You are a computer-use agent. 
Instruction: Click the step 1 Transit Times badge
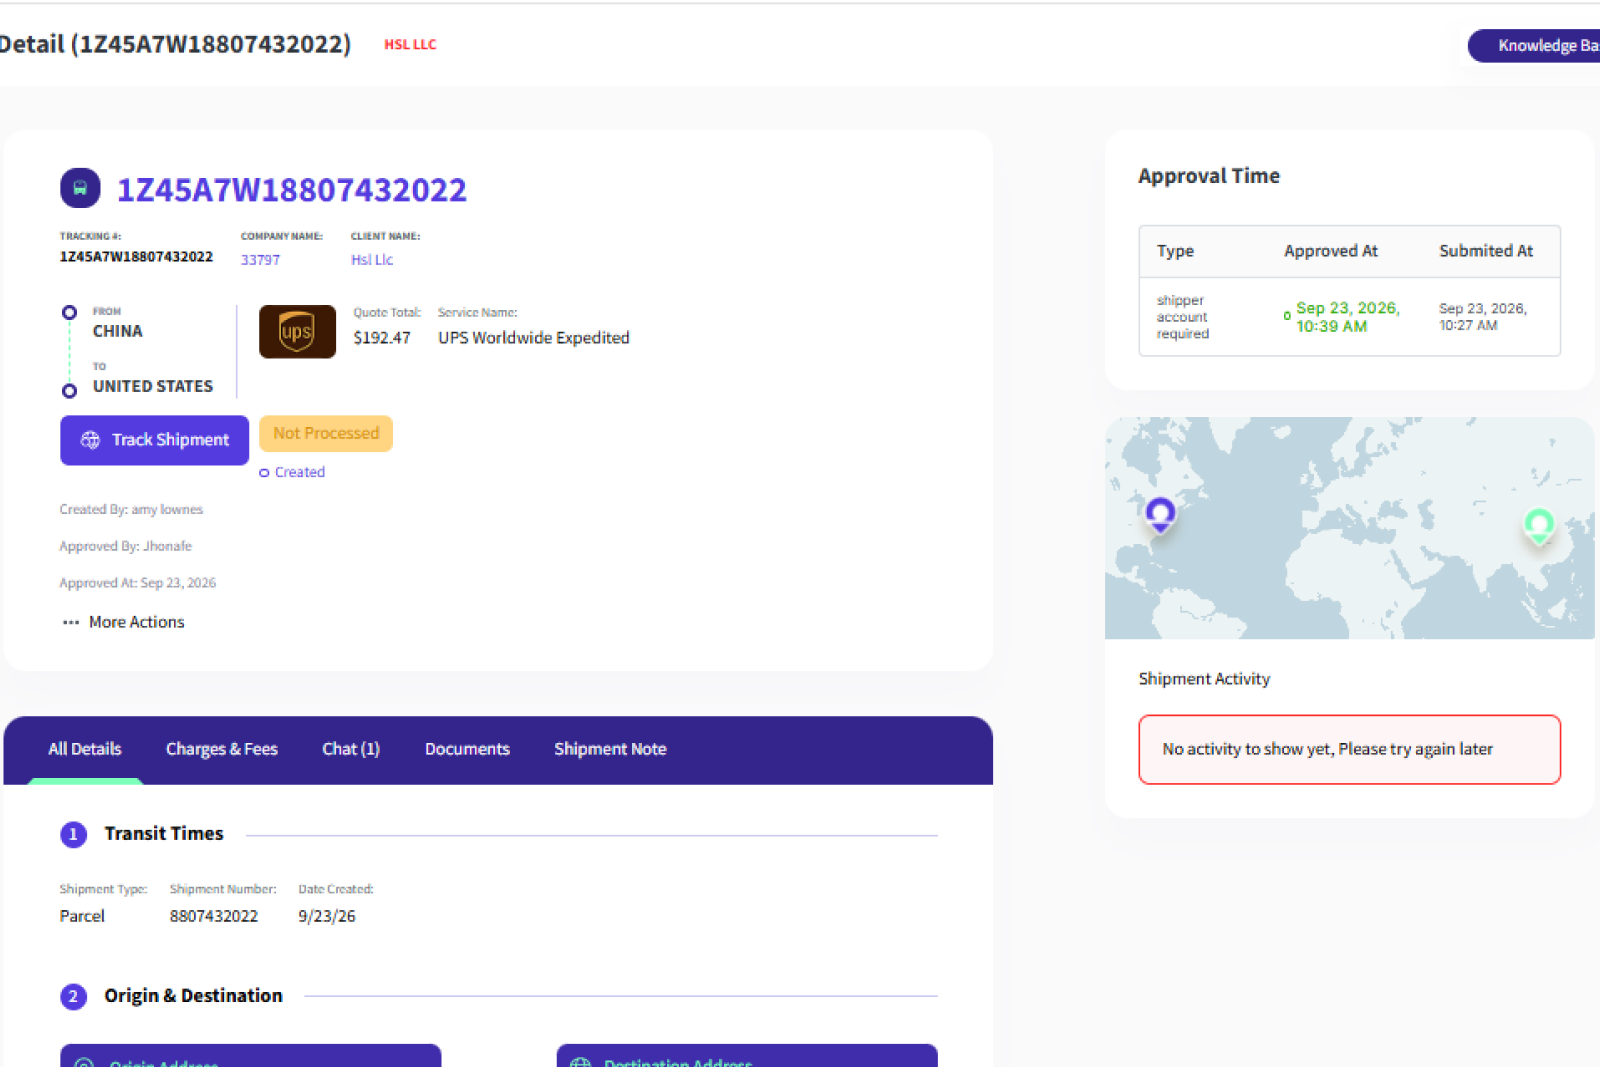click(73, 834)
